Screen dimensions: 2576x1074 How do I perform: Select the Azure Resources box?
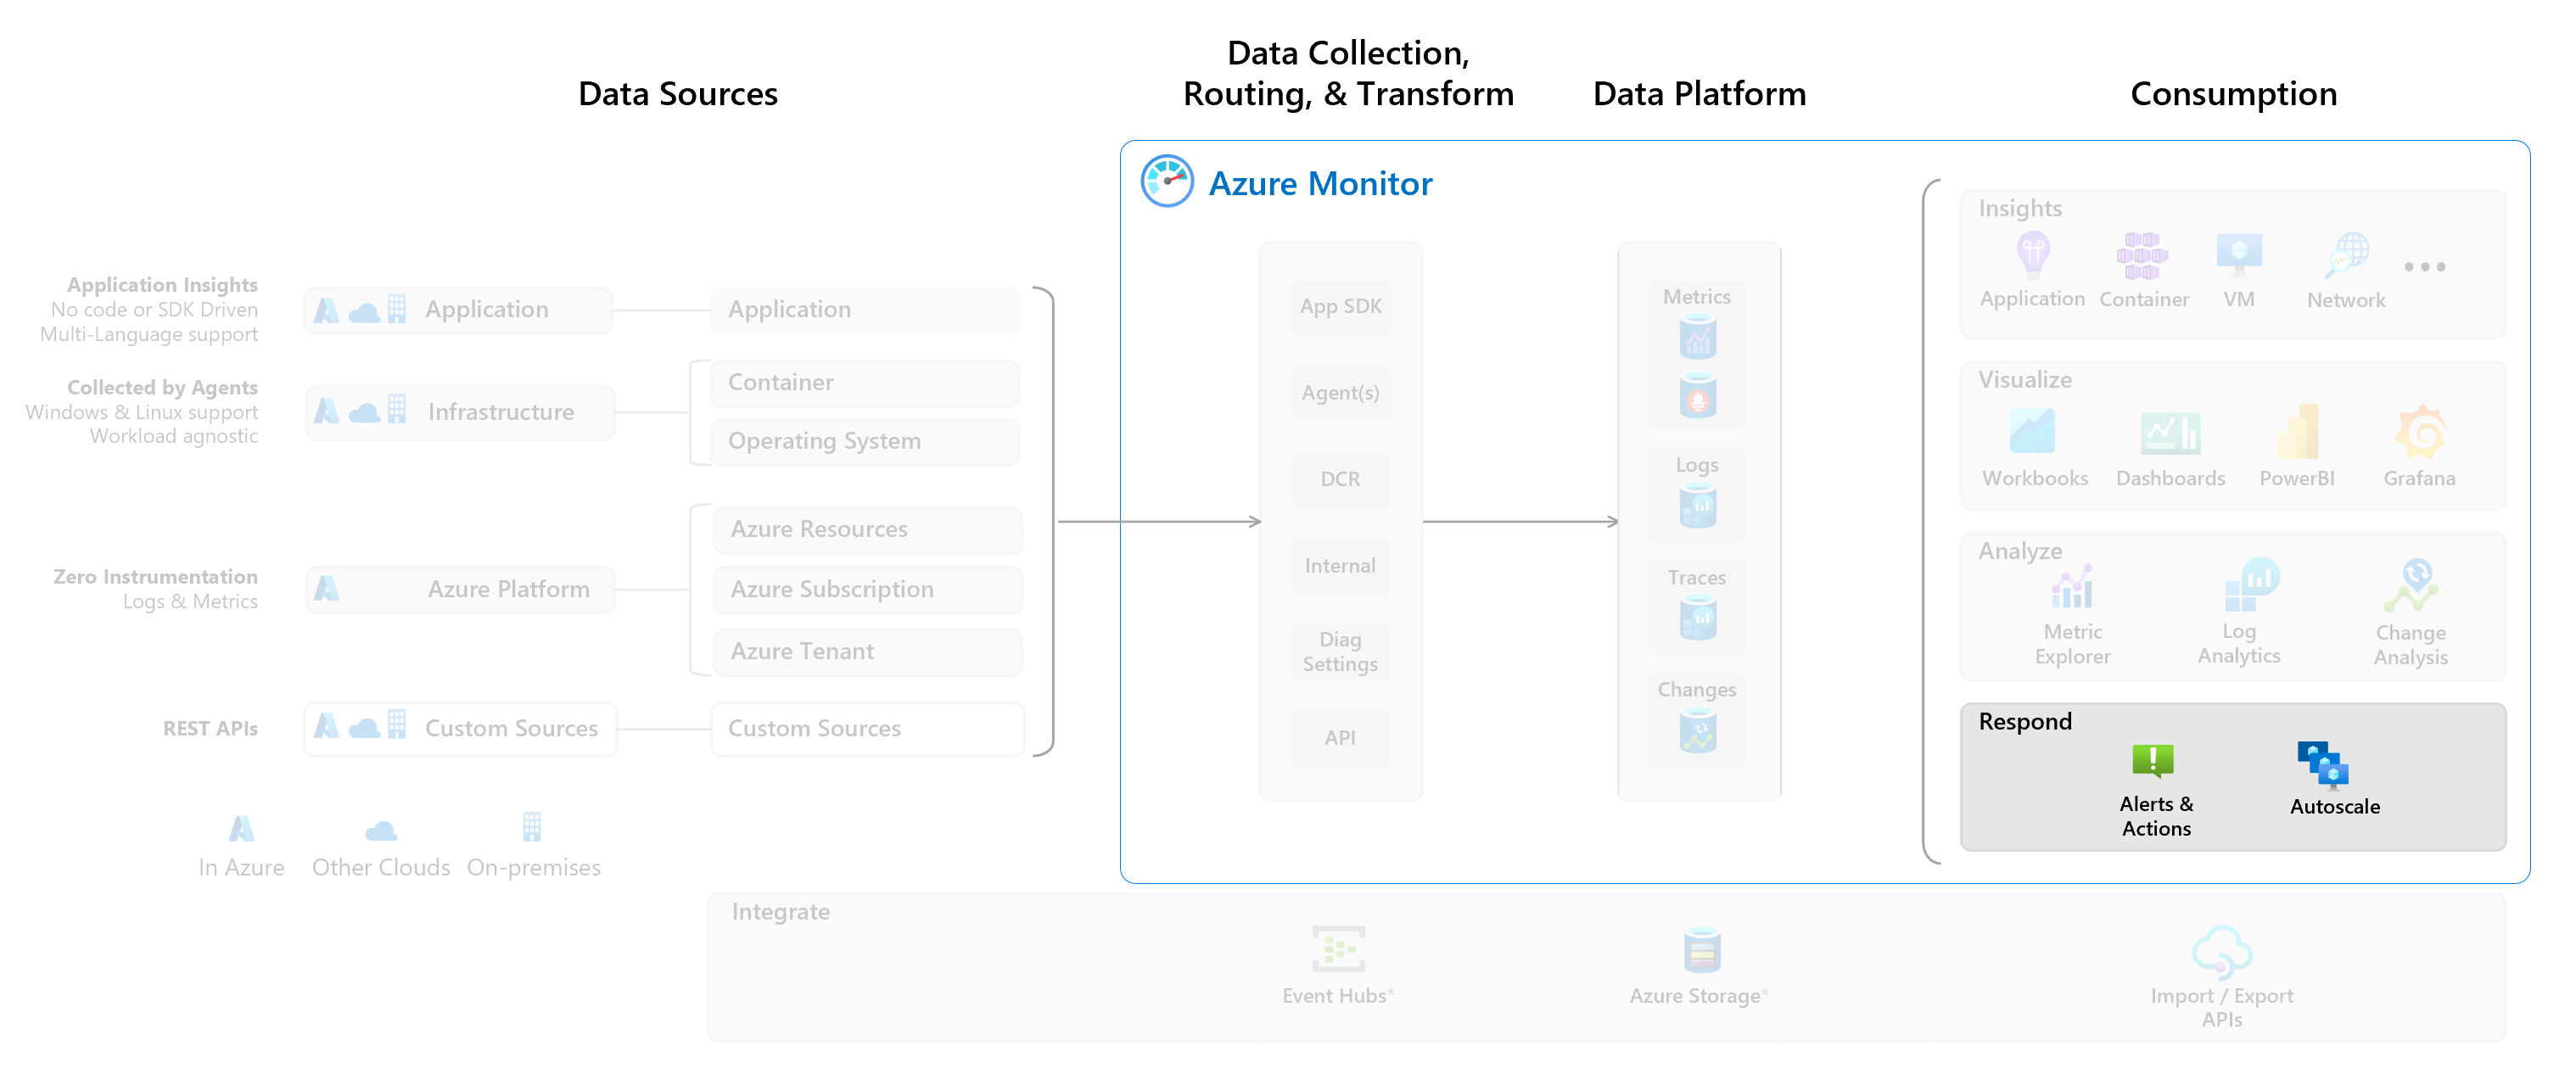pyautogui.click(x=867, y=529)
